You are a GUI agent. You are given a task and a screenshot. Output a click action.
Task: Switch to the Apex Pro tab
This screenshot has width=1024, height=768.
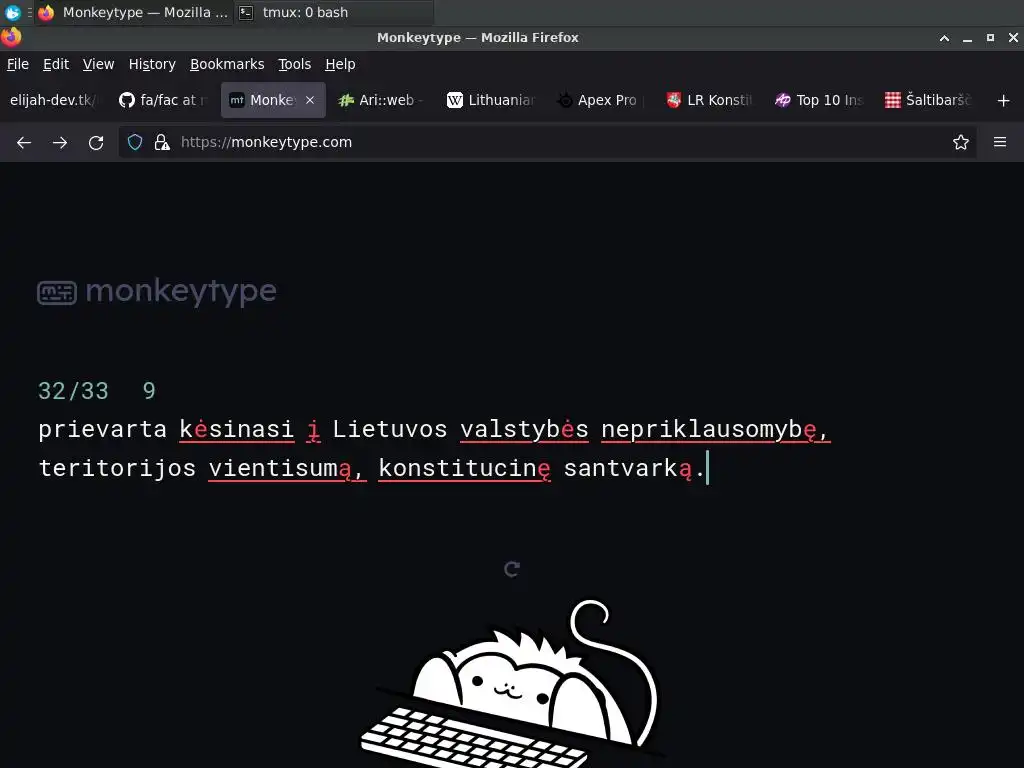click(x=600, y=100)
